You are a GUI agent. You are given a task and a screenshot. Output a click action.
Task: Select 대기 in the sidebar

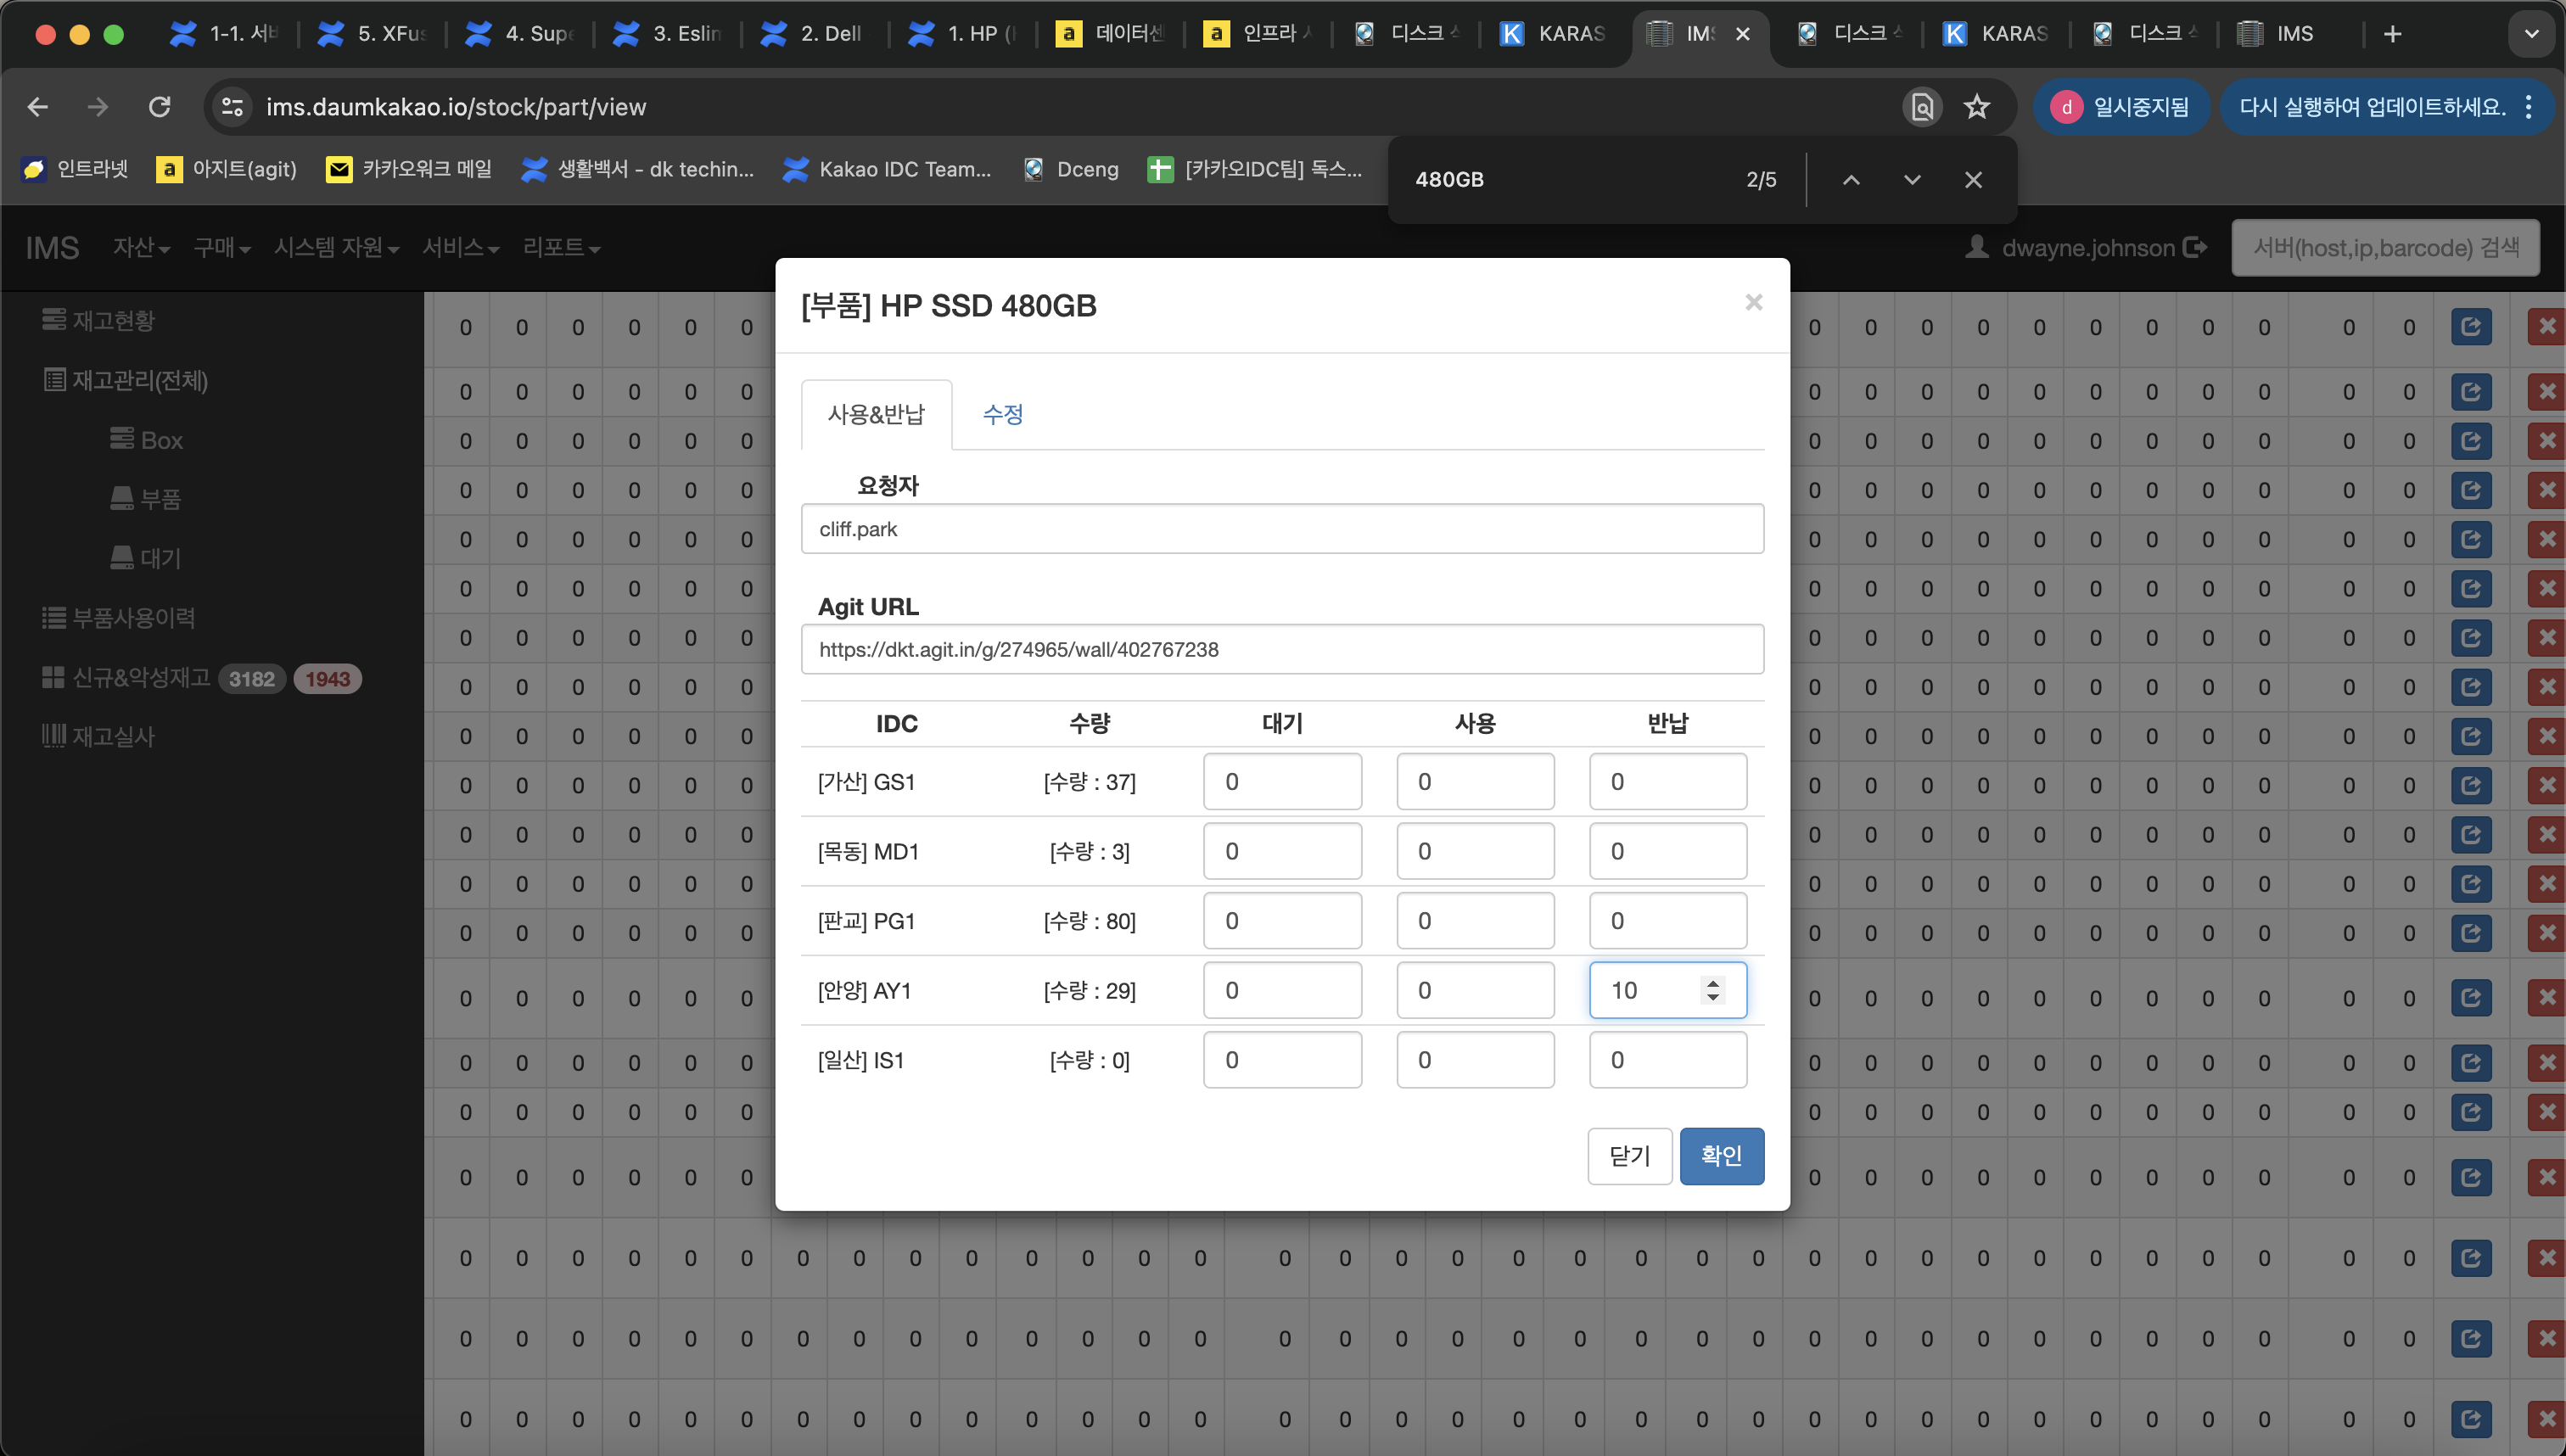pos(146,558)
